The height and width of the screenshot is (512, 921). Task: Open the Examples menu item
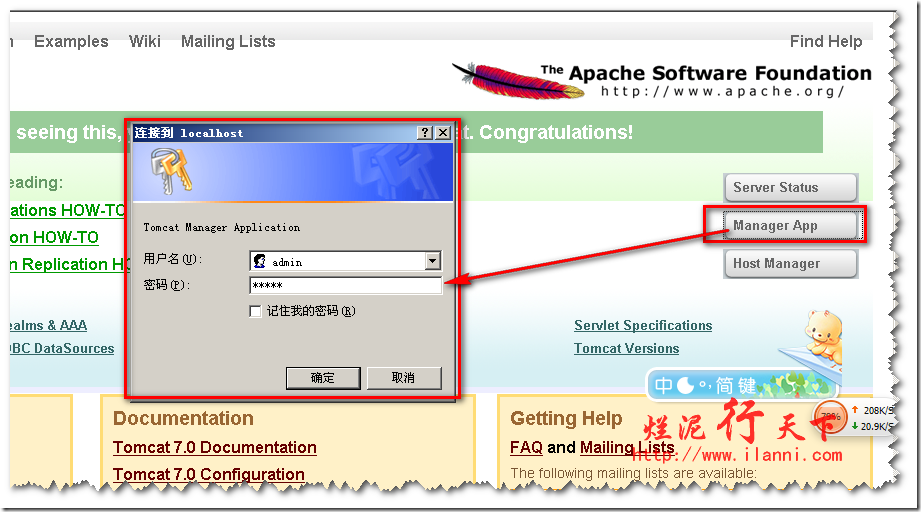pos(71,41)
